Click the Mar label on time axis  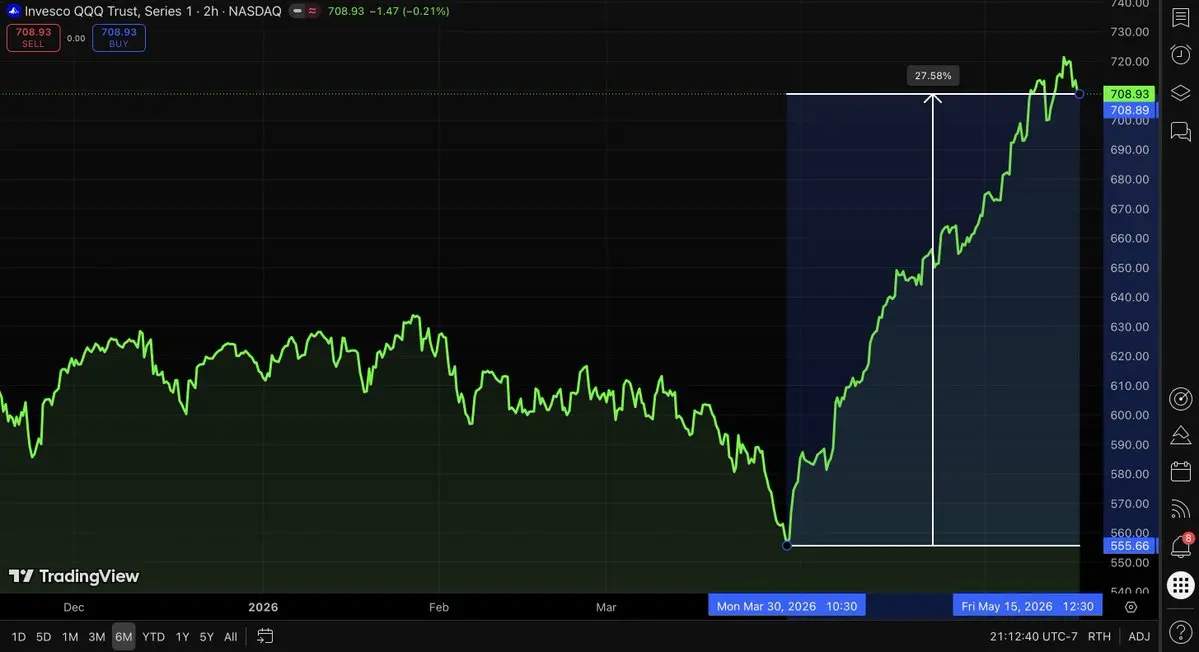[606, 607]
